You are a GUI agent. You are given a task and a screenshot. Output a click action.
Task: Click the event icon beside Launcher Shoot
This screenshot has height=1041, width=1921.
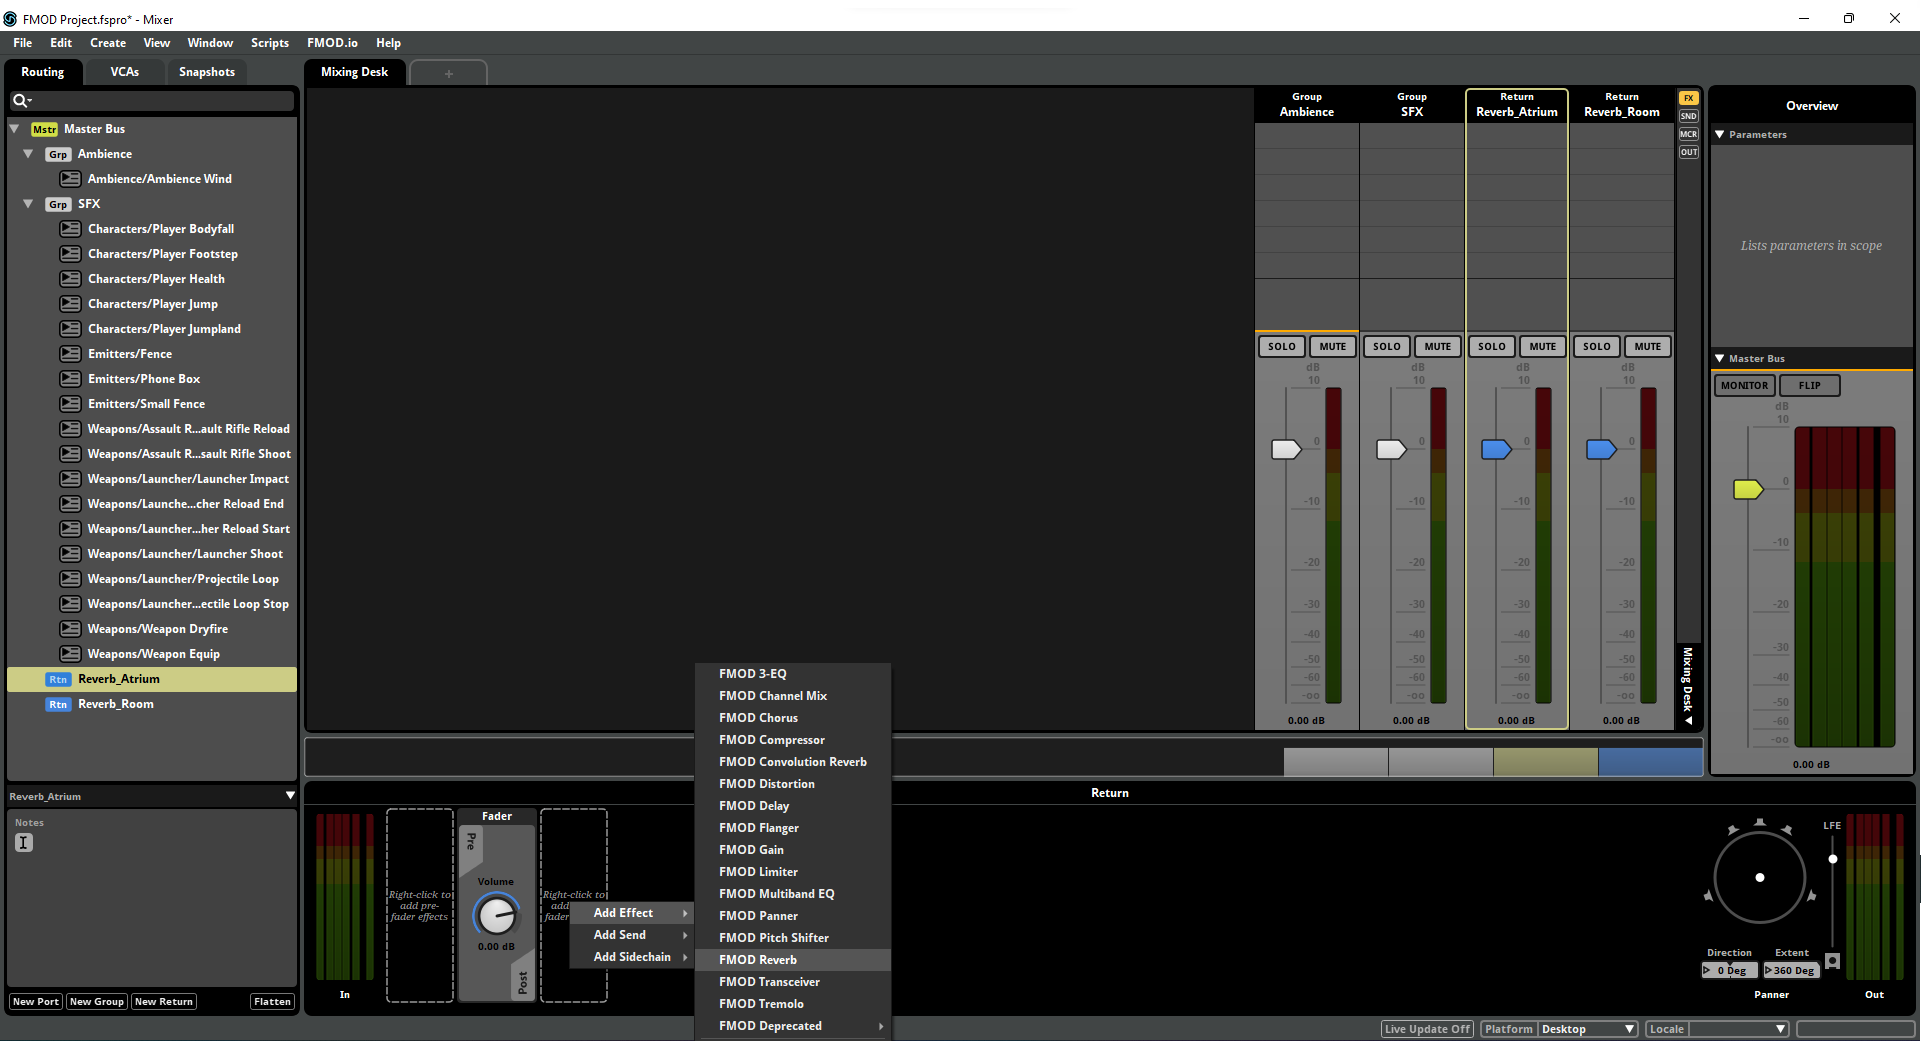[x=70, y=554]
